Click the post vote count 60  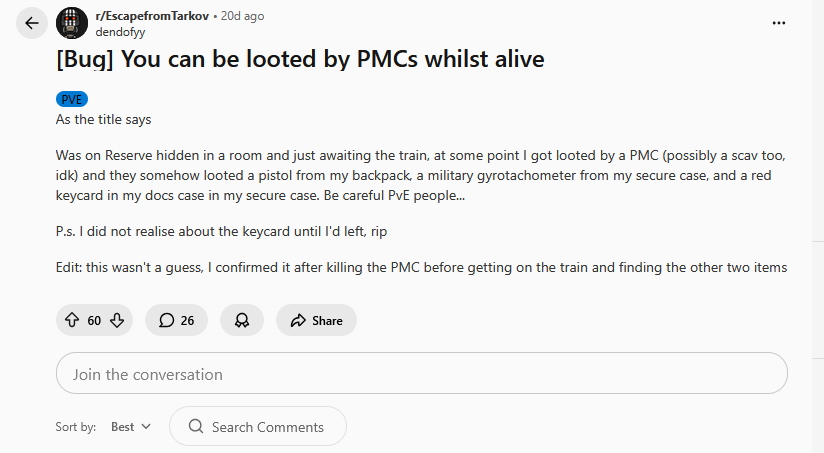94,320
